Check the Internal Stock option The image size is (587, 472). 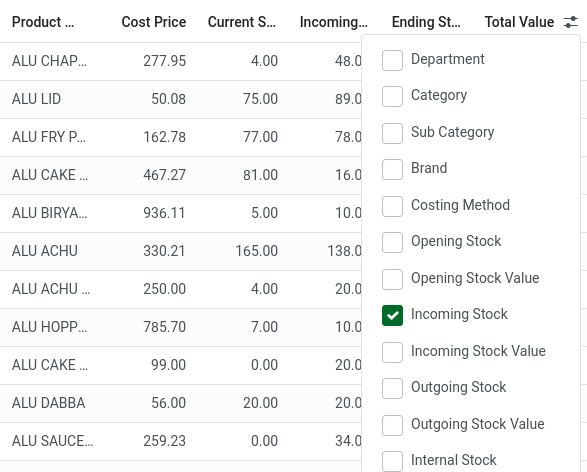(392, 461)
